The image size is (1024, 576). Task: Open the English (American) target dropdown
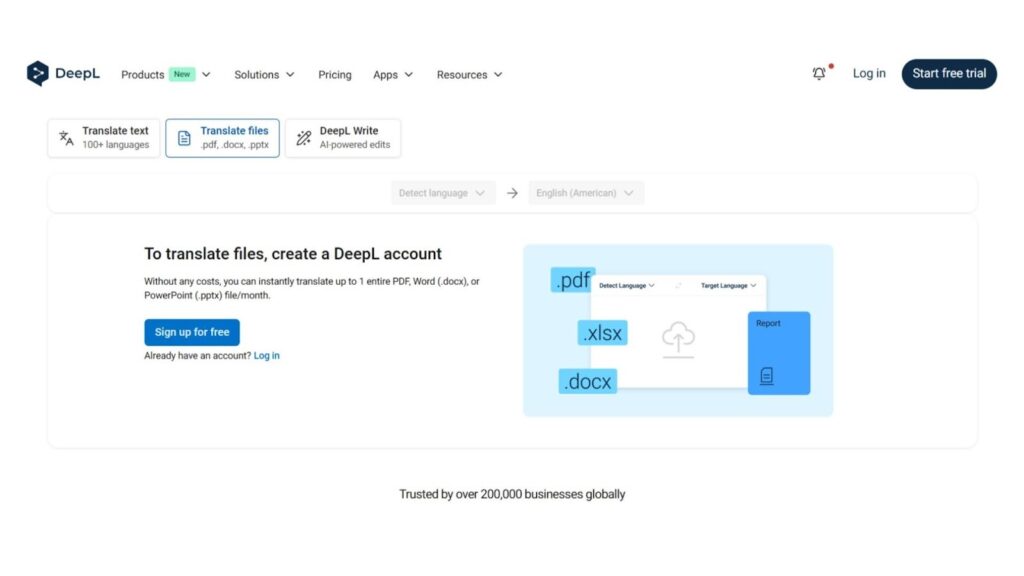(586, 193)
